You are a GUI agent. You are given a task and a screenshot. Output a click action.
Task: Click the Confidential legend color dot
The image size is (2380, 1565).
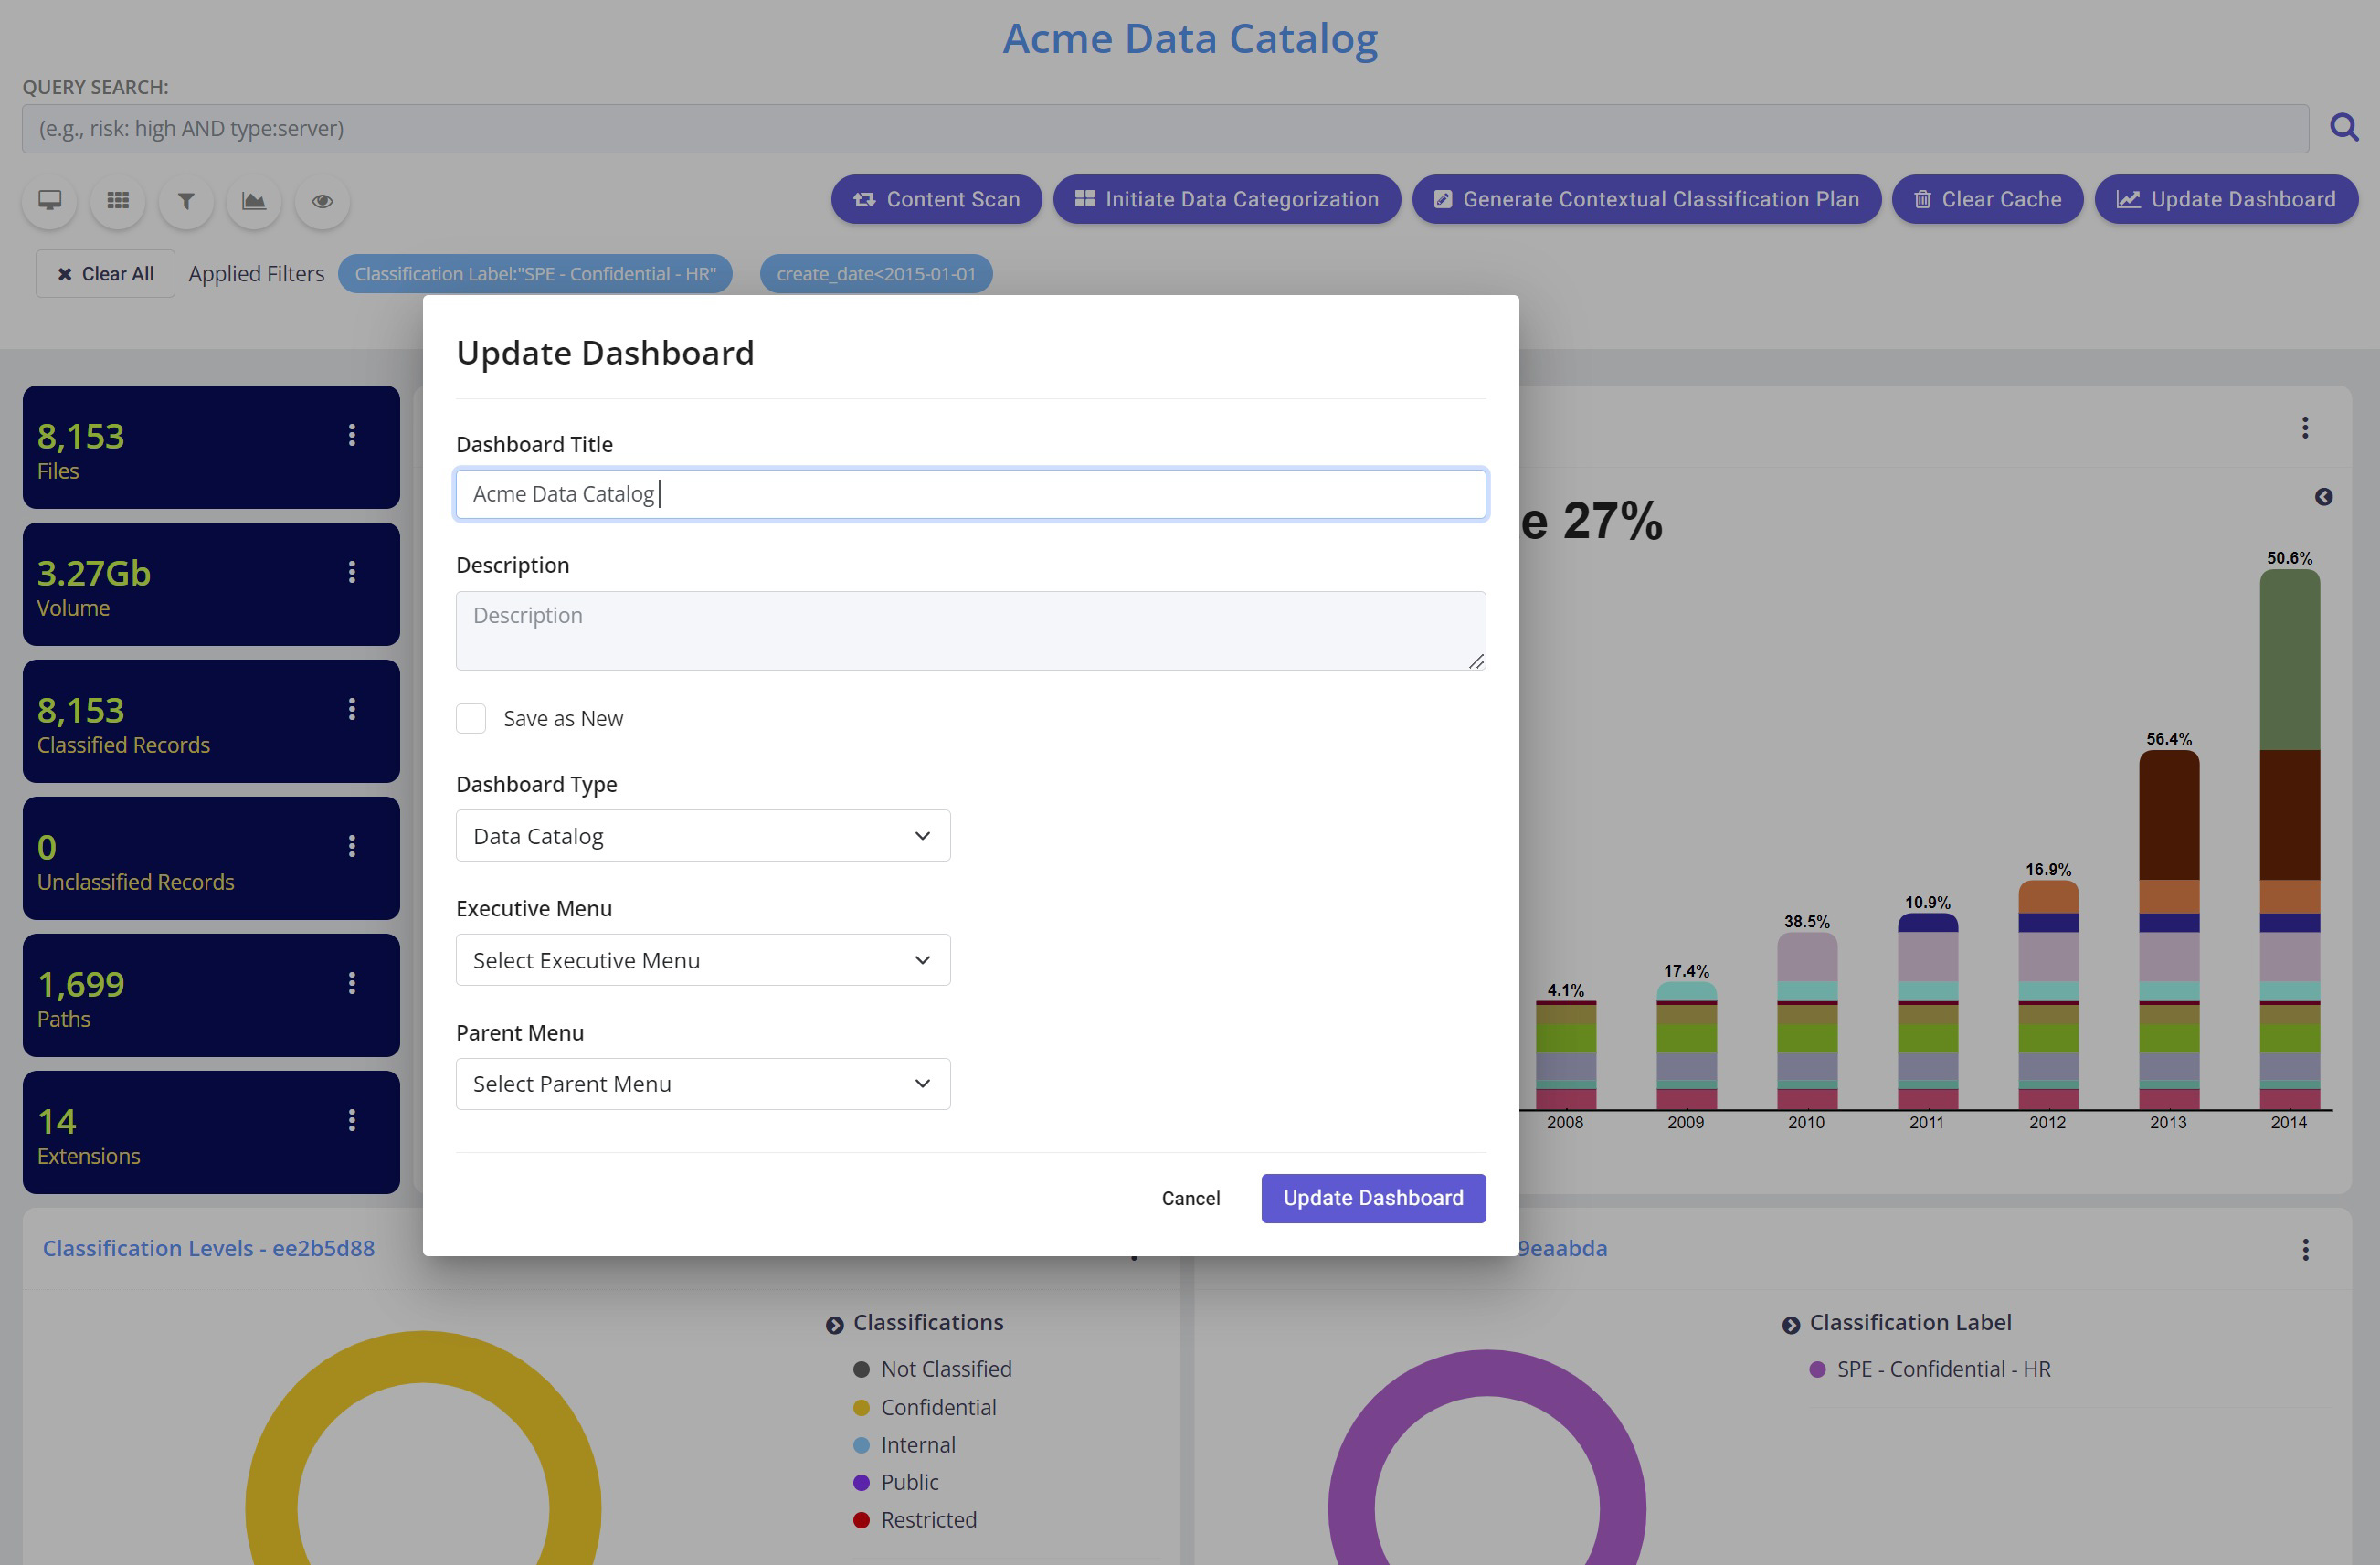coord(861,1407)
